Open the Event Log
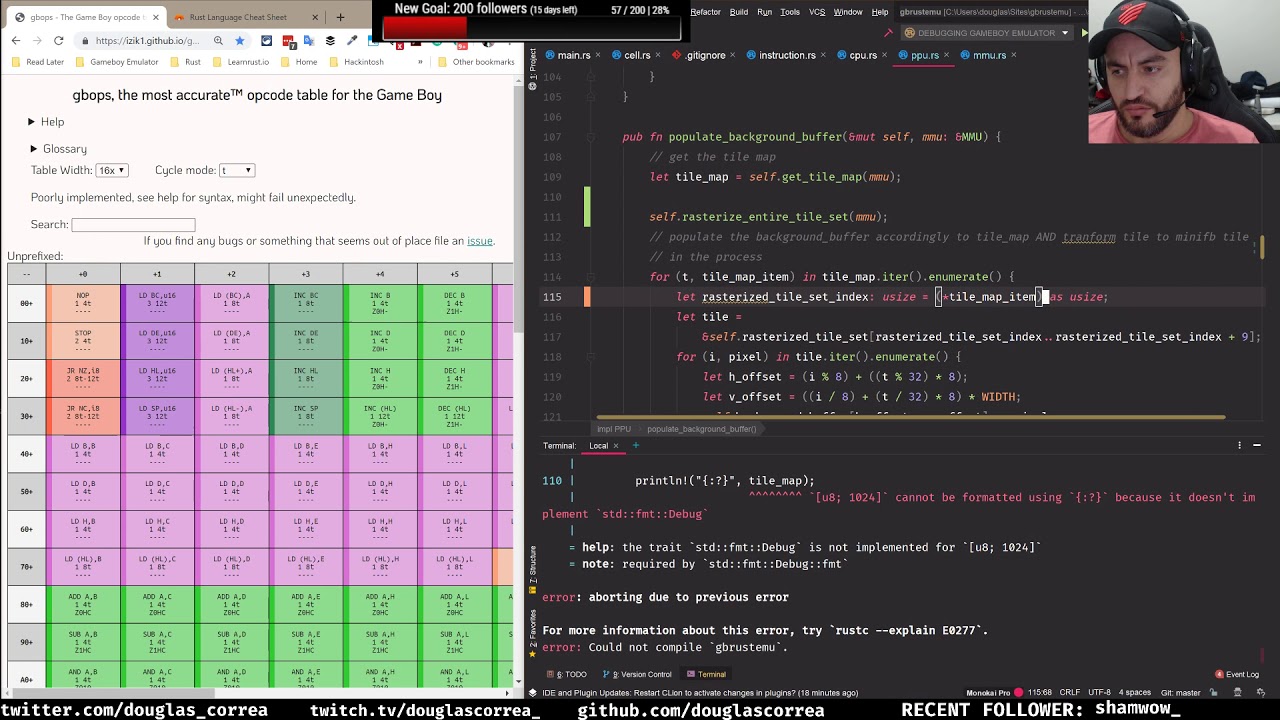1280x720 pixels. point(1237,674)
